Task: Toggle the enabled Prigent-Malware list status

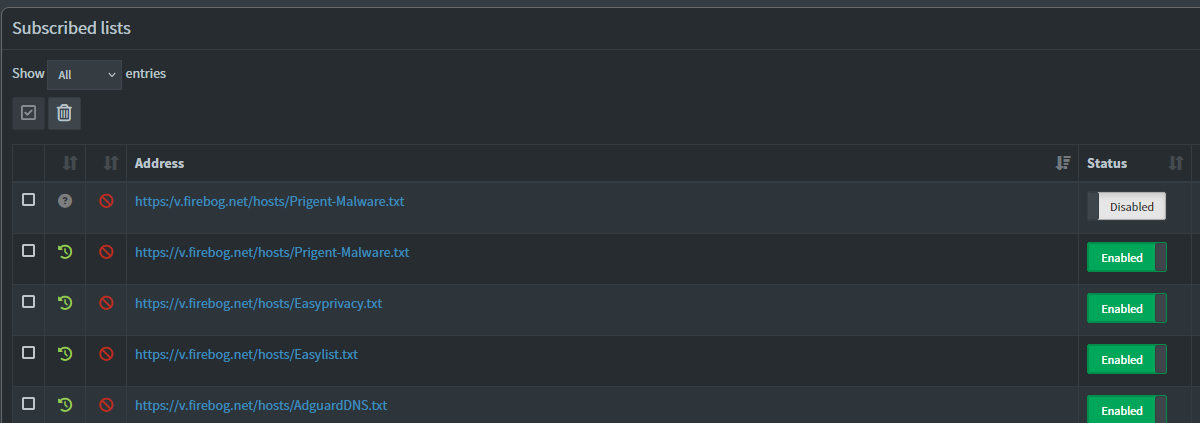Action: click(1127, 257)
